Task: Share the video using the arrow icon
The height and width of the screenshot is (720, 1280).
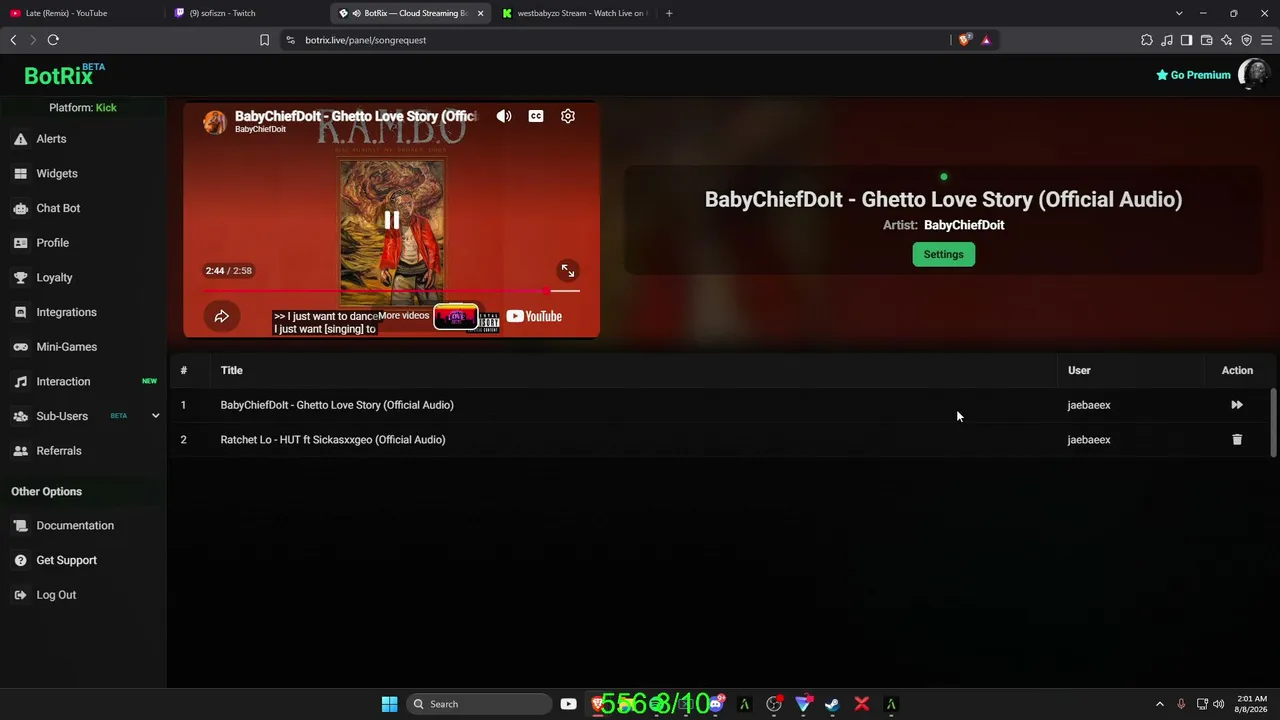Action: coord(222,316)
